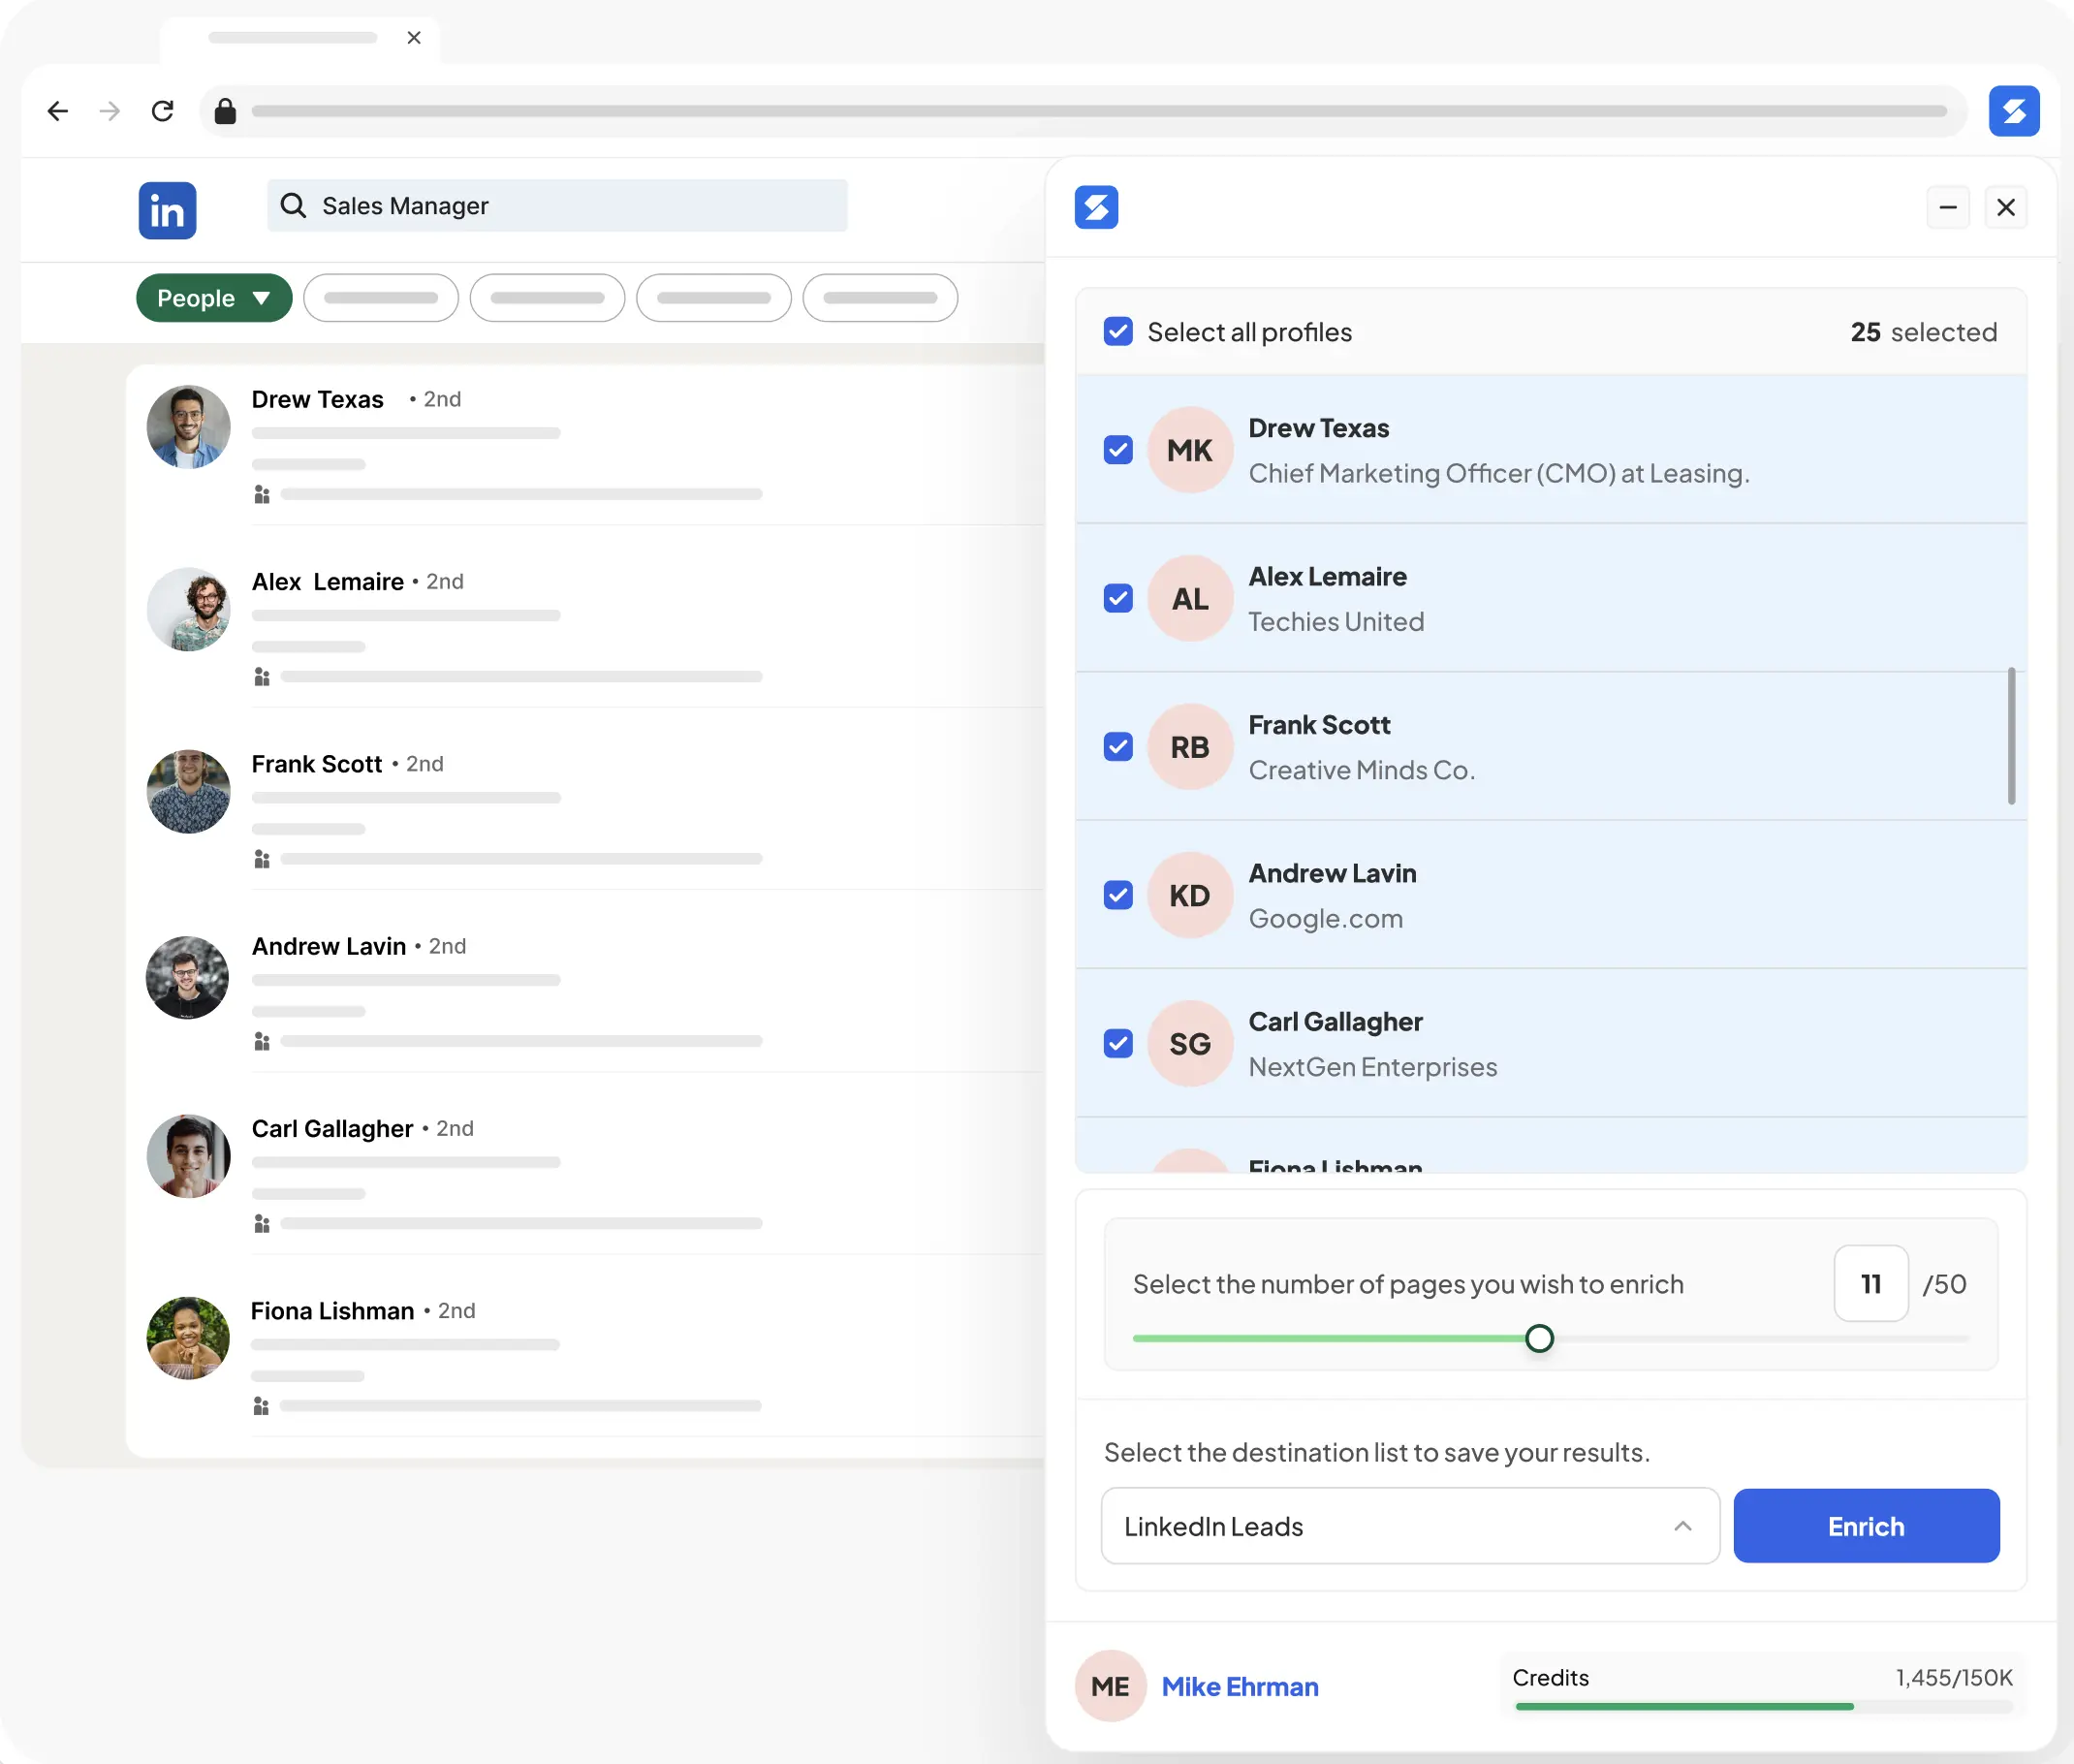
Task: Open Mike Ehrman's account link
Action: click(1239, 1685)
